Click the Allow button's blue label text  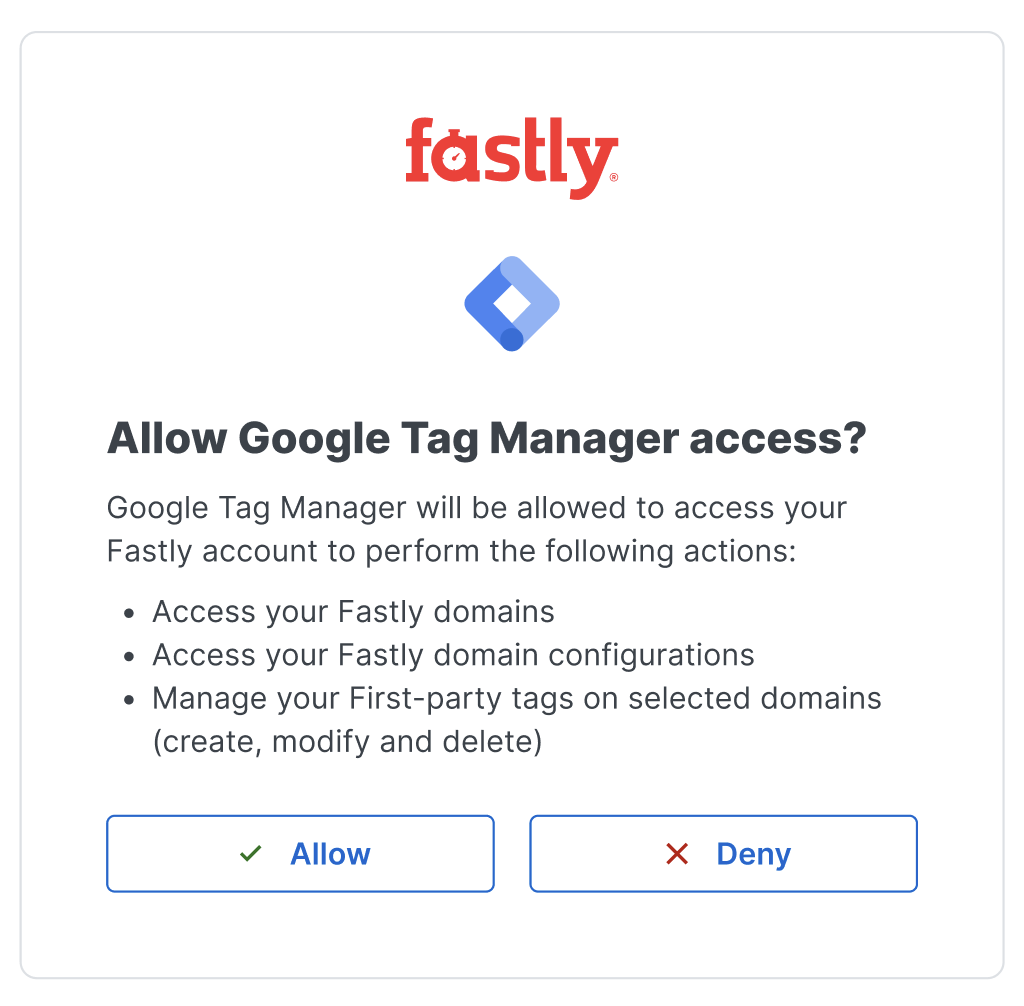click(x=330, y=854)
